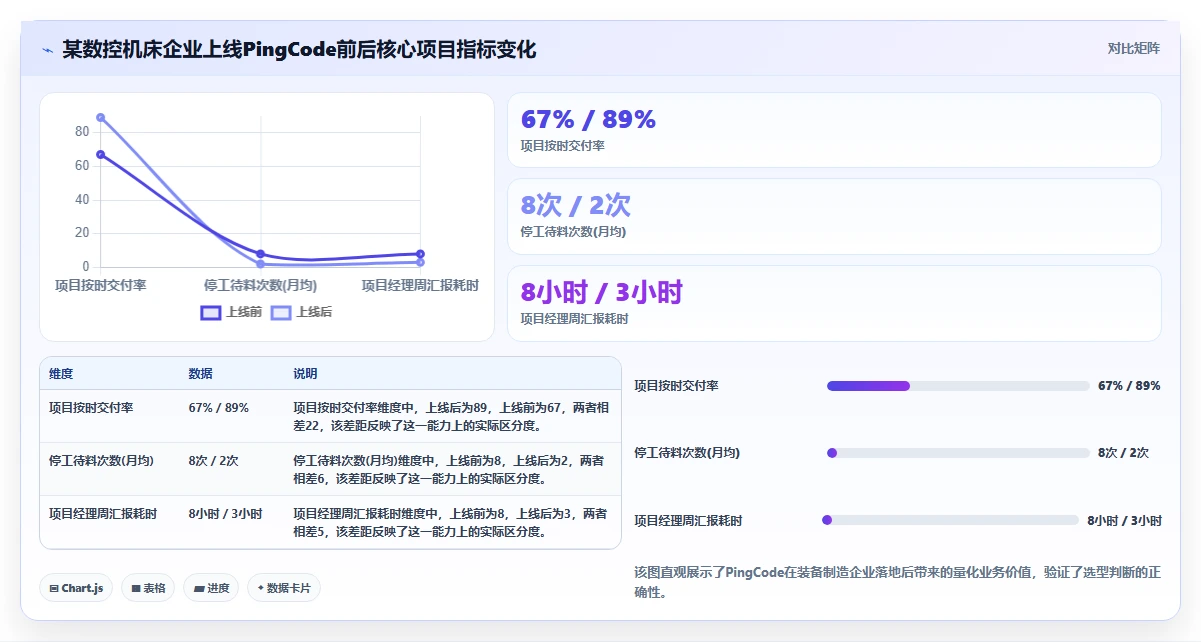1201x642 pixels.
Task: Click the 8次 / 2次 stat card
Action: (834, 217)
